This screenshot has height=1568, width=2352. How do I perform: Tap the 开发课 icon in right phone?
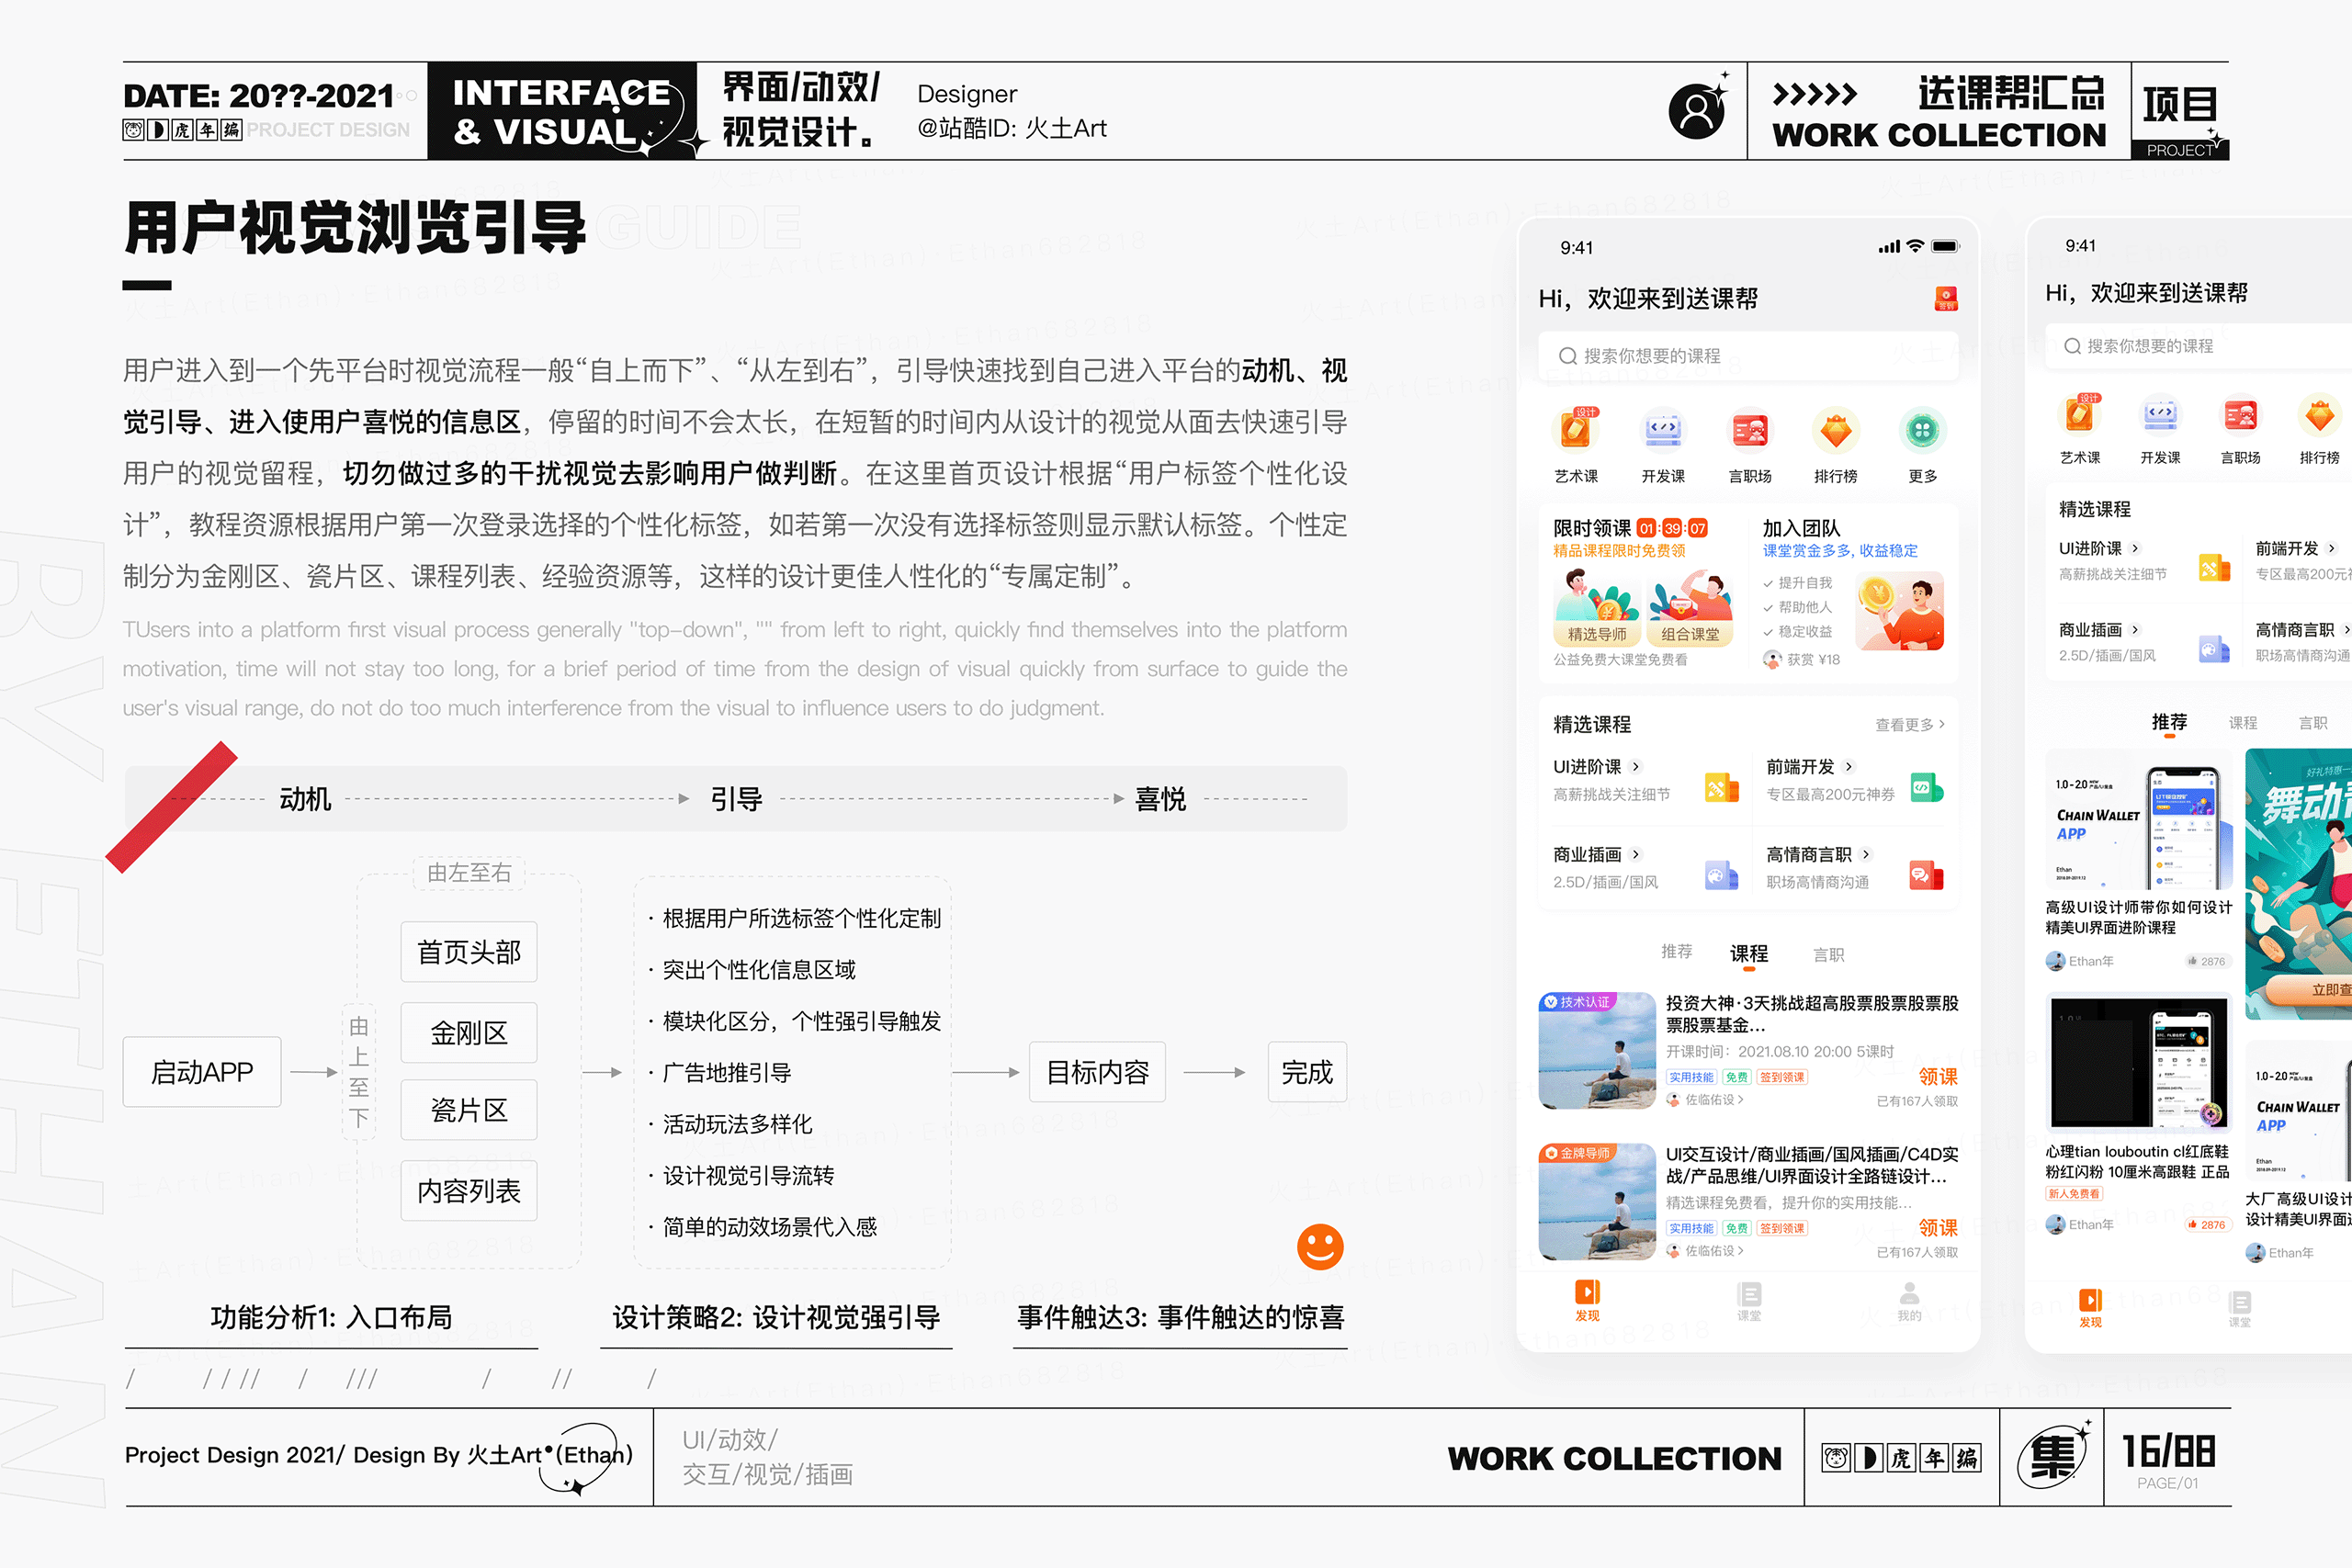(2160, 413)
